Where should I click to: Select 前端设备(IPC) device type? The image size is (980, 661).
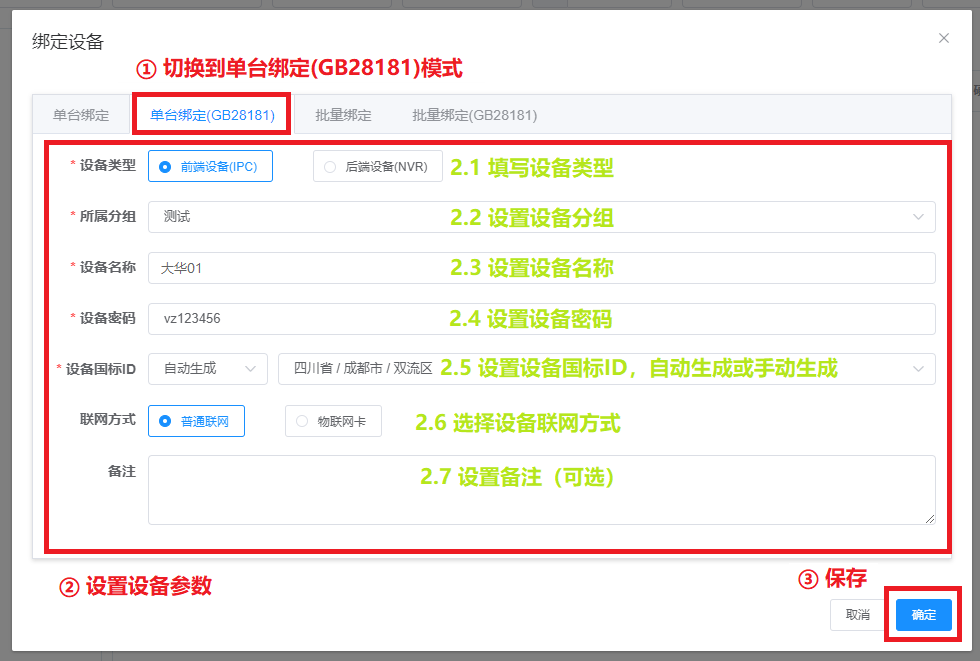[x=210, y=166]
